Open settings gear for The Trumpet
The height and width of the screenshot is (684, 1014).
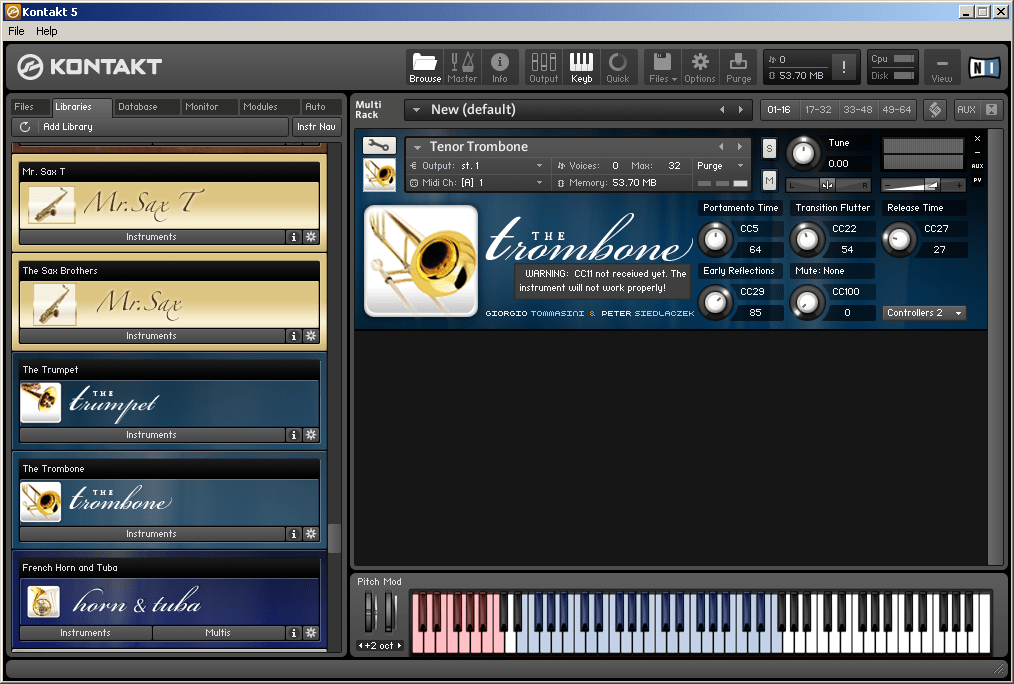[x=311, y=434]
